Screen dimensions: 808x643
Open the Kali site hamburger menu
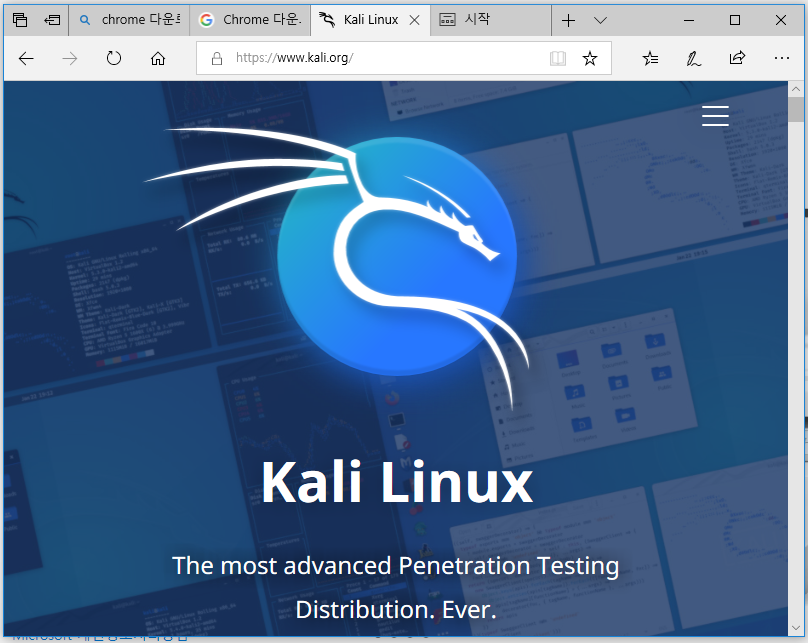(715, 115)
